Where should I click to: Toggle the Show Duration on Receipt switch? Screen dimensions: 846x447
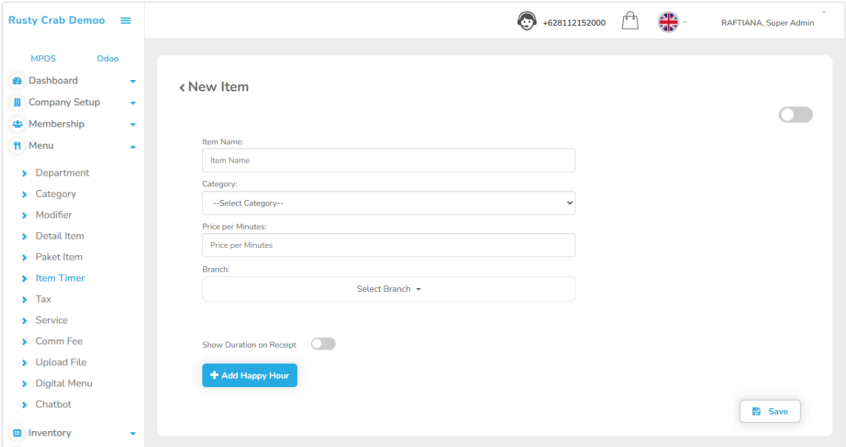click(323, 344)
